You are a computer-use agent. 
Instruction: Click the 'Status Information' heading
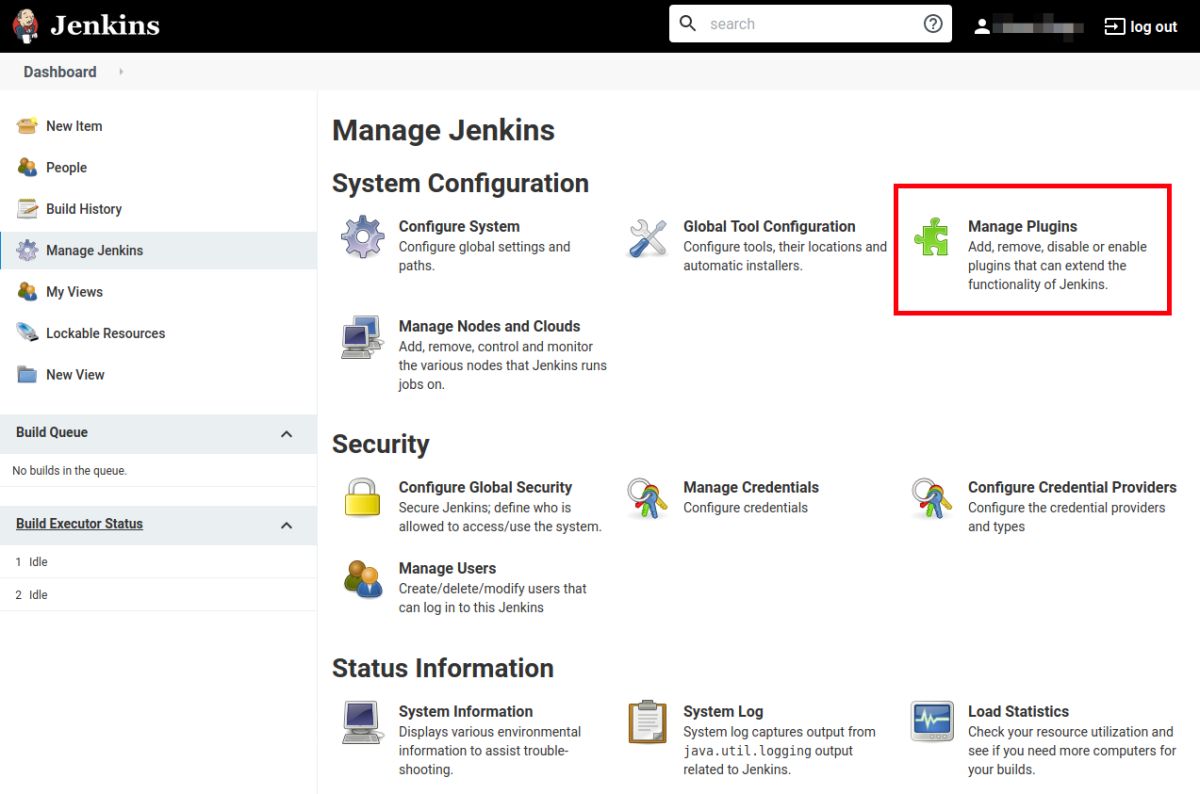coord(443,668)
